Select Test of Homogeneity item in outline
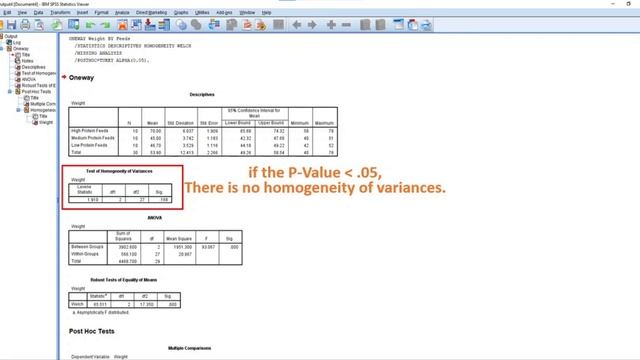Viewport: 640px width, 360px height. point(39,73)
